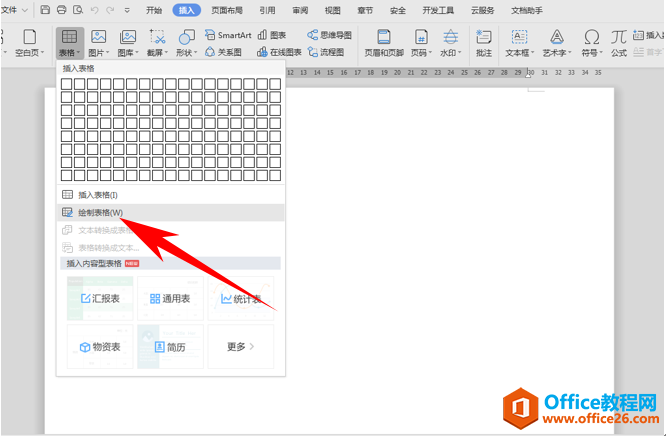Expand the 形状 shapes dropdown
The height and width of the screenshot is (436, 666).
click(186, 53)
